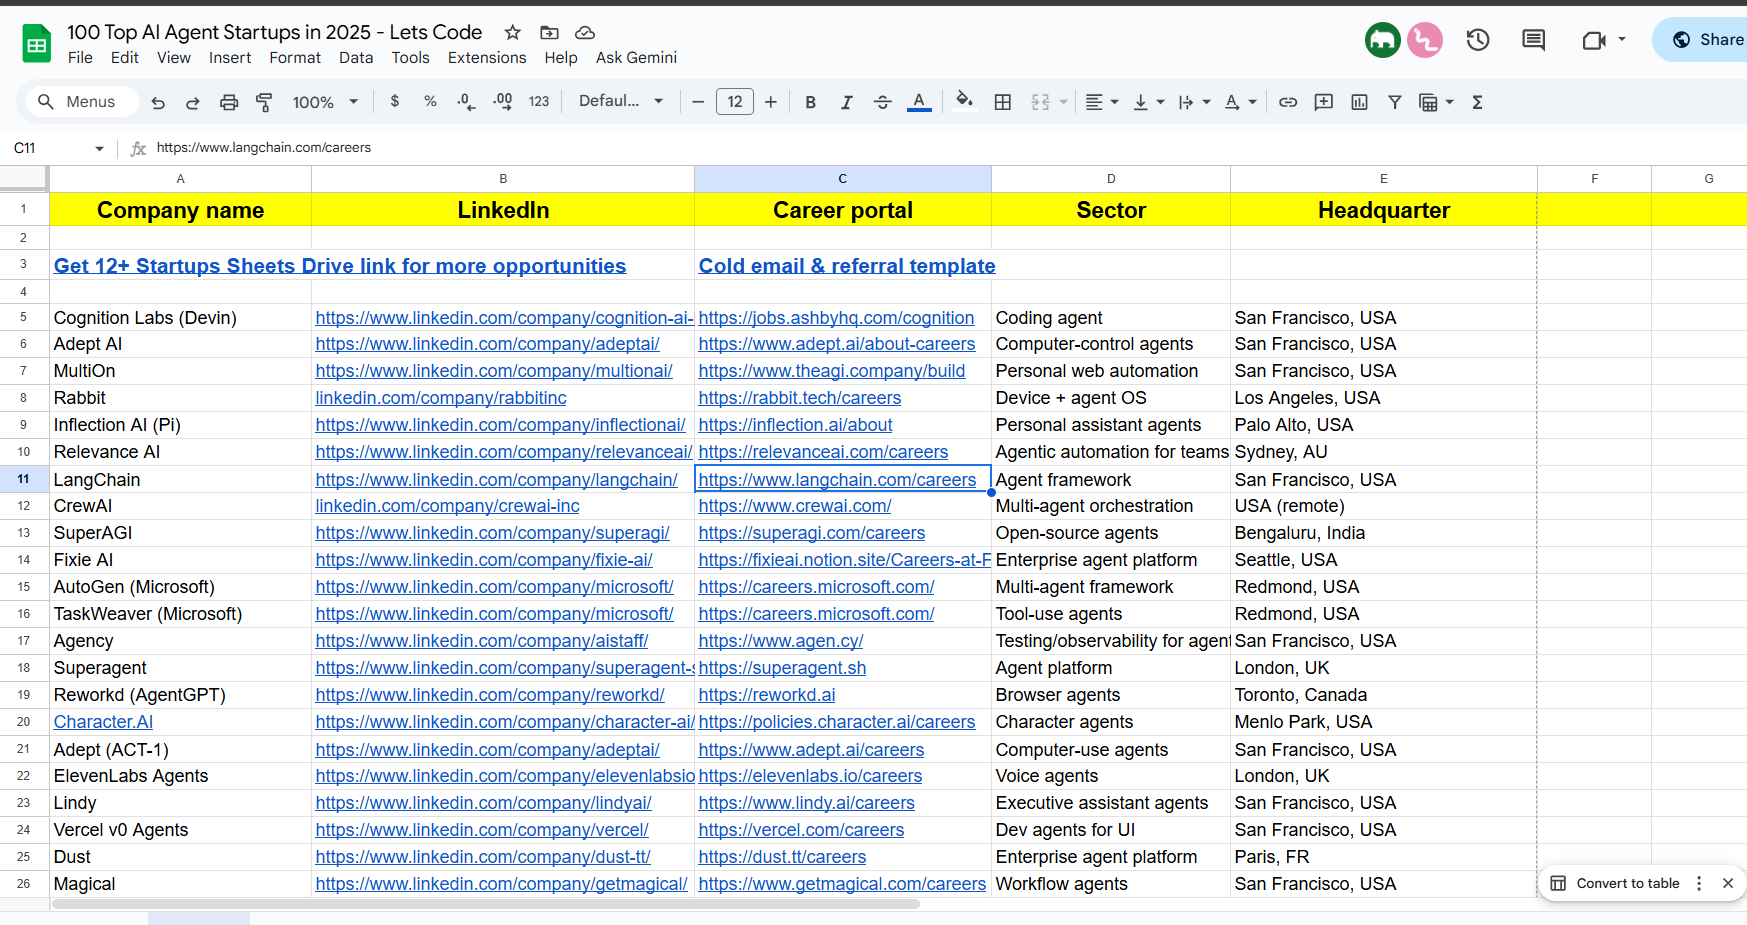Open the Edit menu

tap(125, 58)
